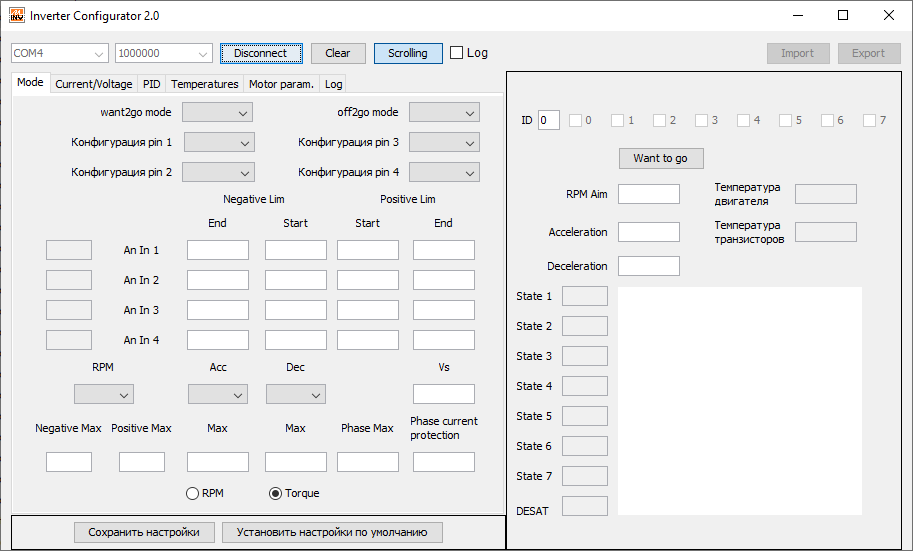Switch to the Current/Voltage tab

coord(93,84)
